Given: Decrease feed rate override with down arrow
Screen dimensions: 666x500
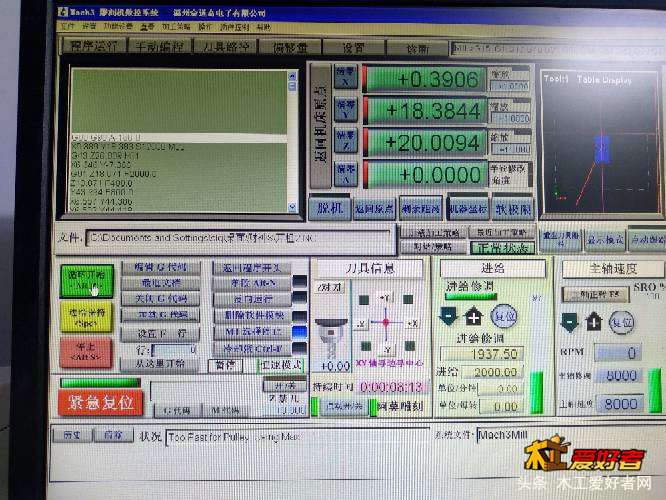Looking at the screenshot, I should click(449, 316).
